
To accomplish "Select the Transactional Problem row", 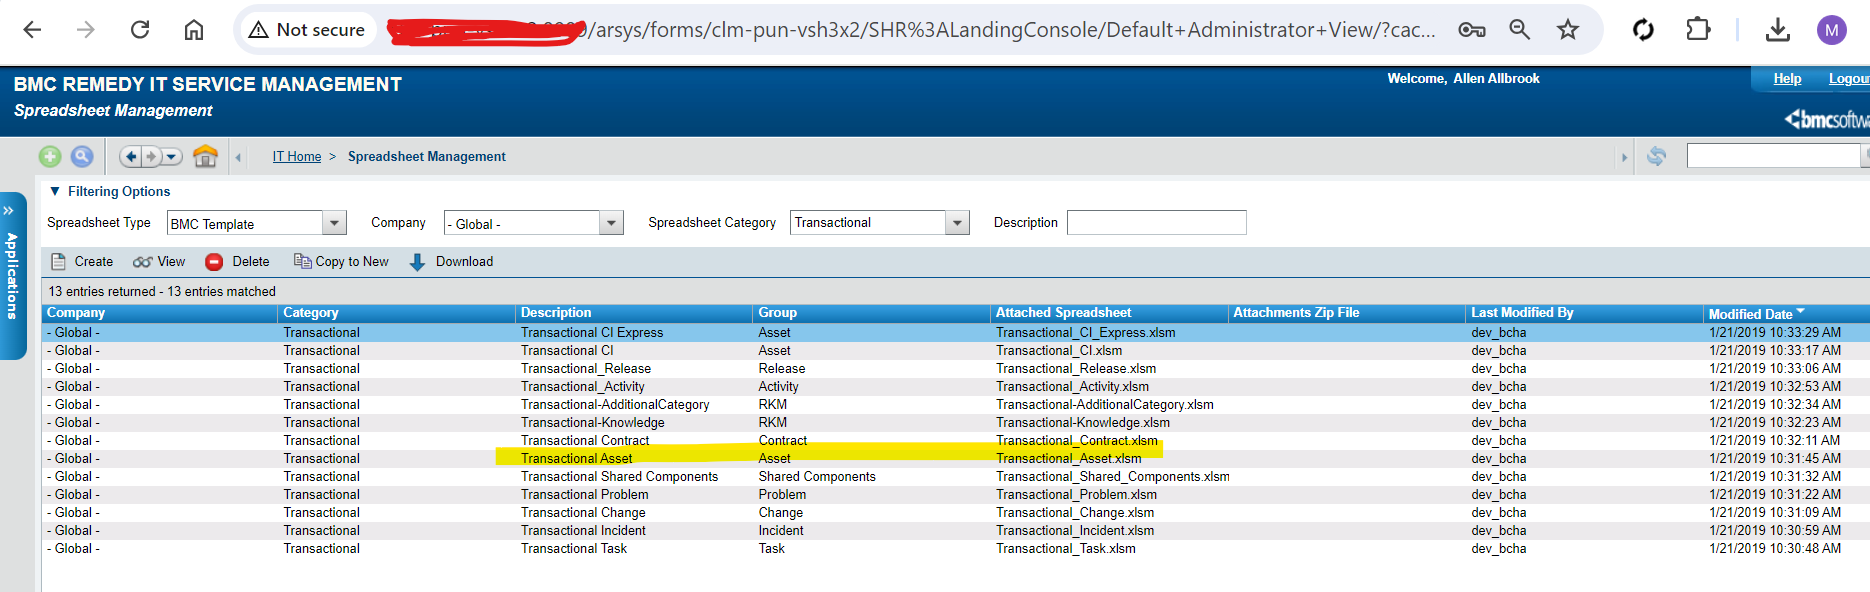I will coord(956,495).
